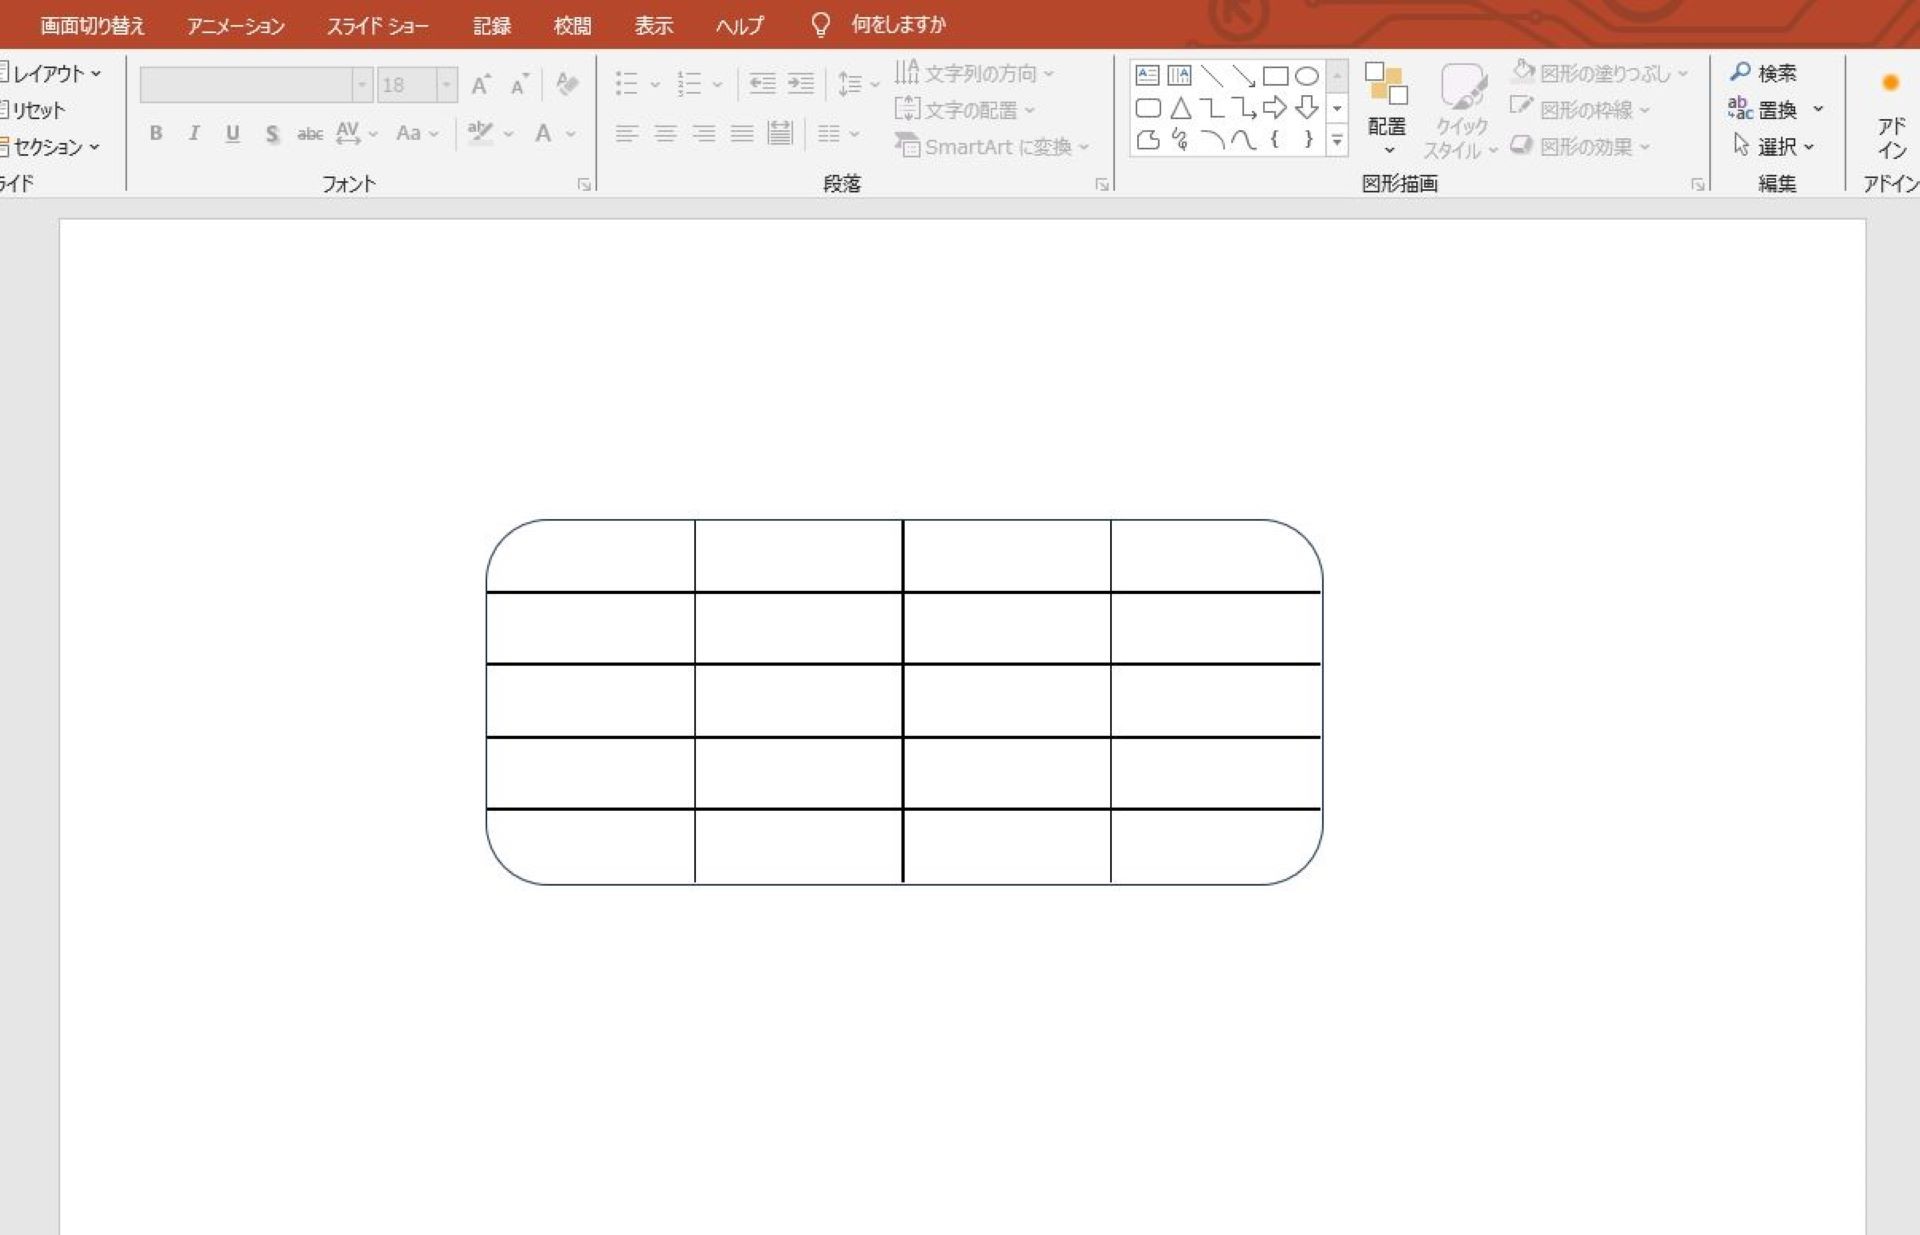Image resolution: width=1920 pixels, height=1235 pixels.
Task: Toggle Underline formatting button
Action: [233, 133]
